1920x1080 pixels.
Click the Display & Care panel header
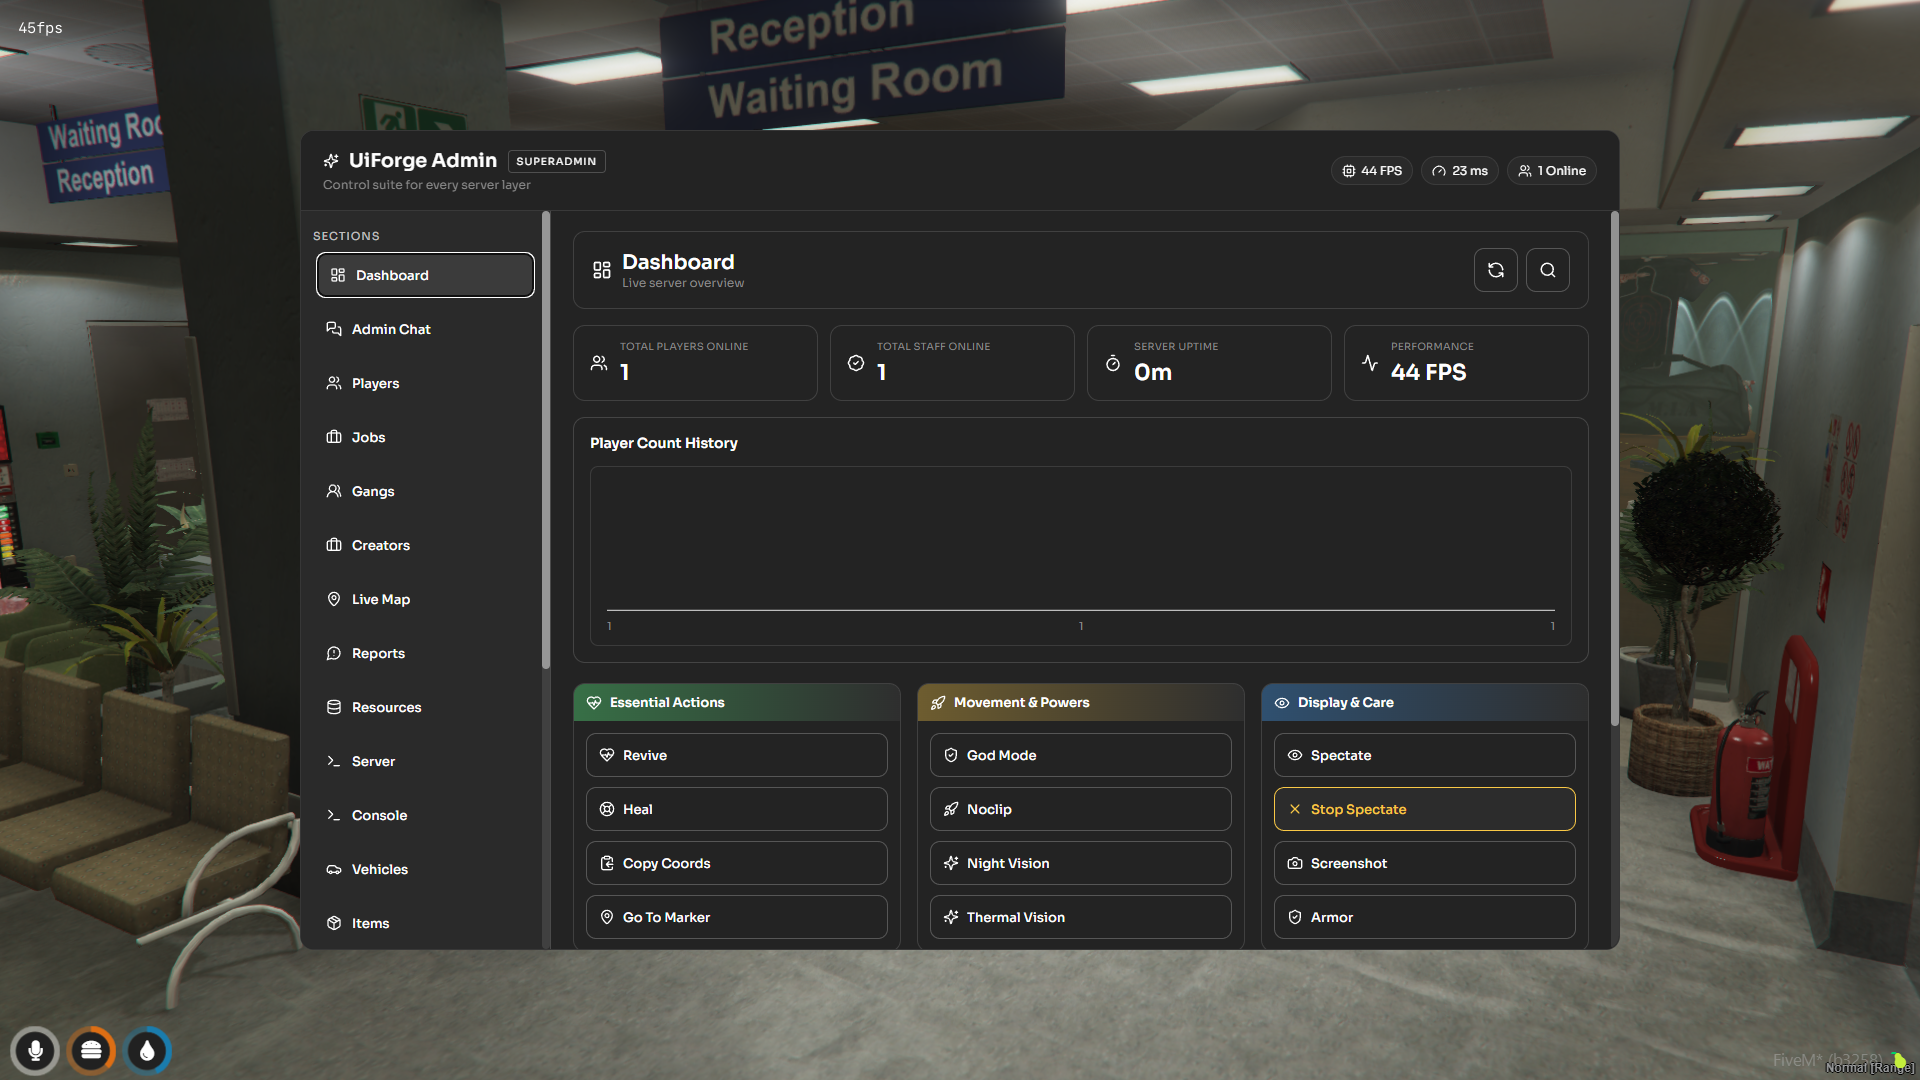coord(1424,703)
